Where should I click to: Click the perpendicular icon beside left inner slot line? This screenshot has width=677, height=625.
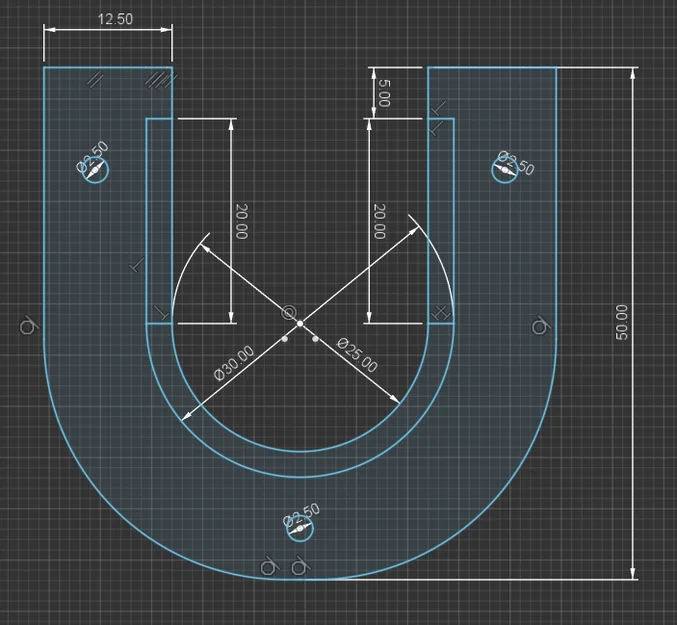137,265
